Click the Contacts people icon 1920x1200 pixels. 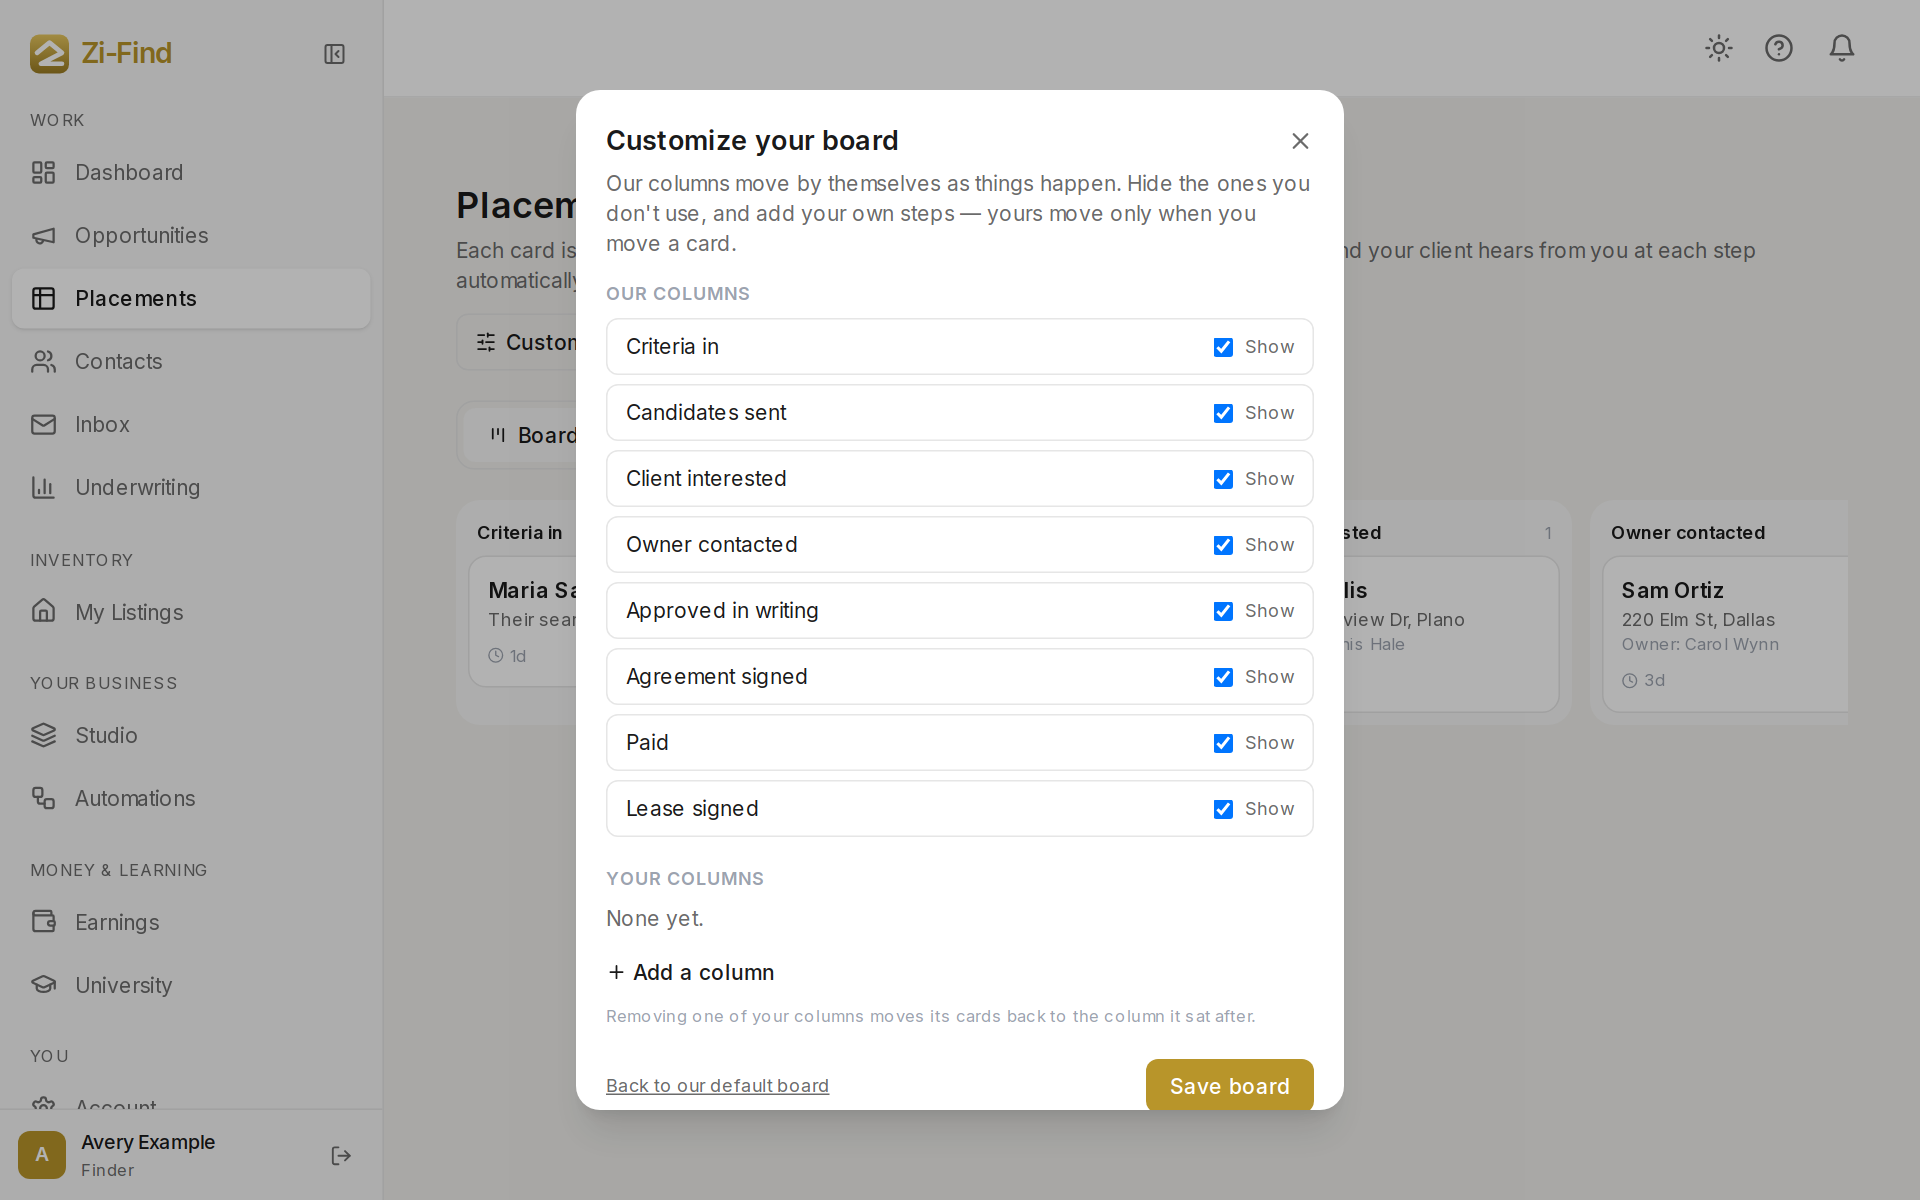pos(43,362)
